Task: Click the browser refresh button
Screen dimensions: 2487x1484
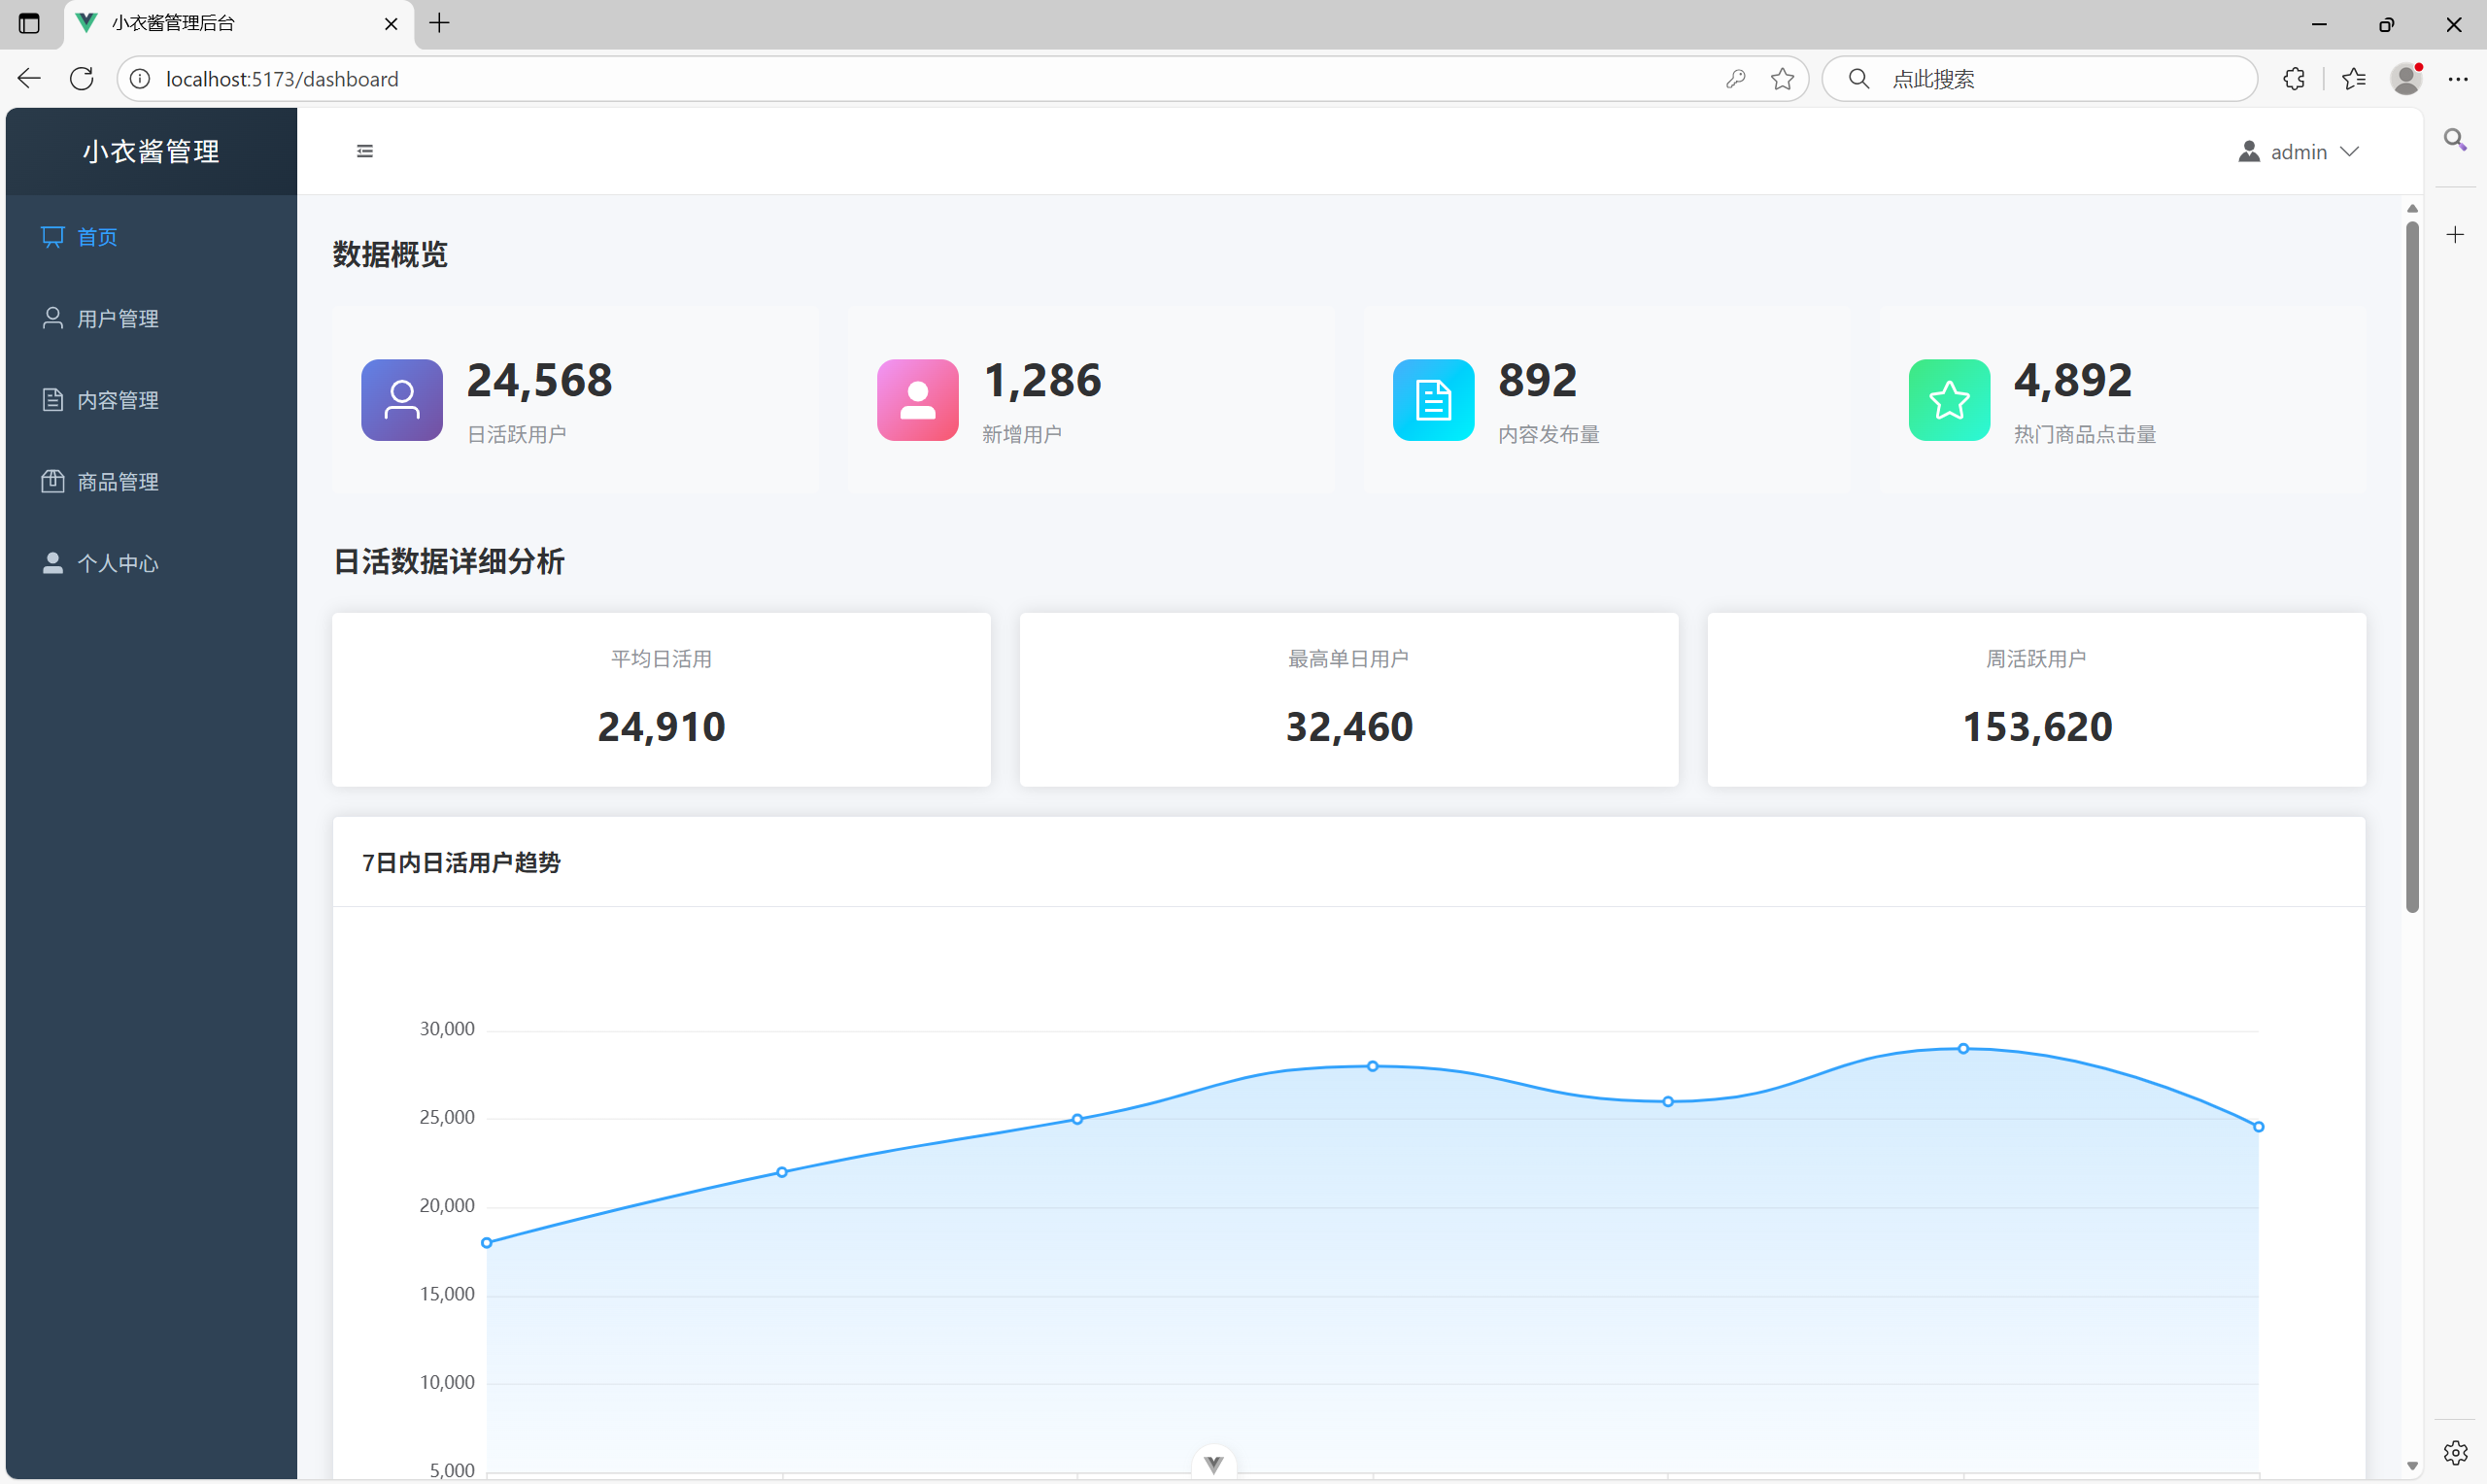Action: 82,79
